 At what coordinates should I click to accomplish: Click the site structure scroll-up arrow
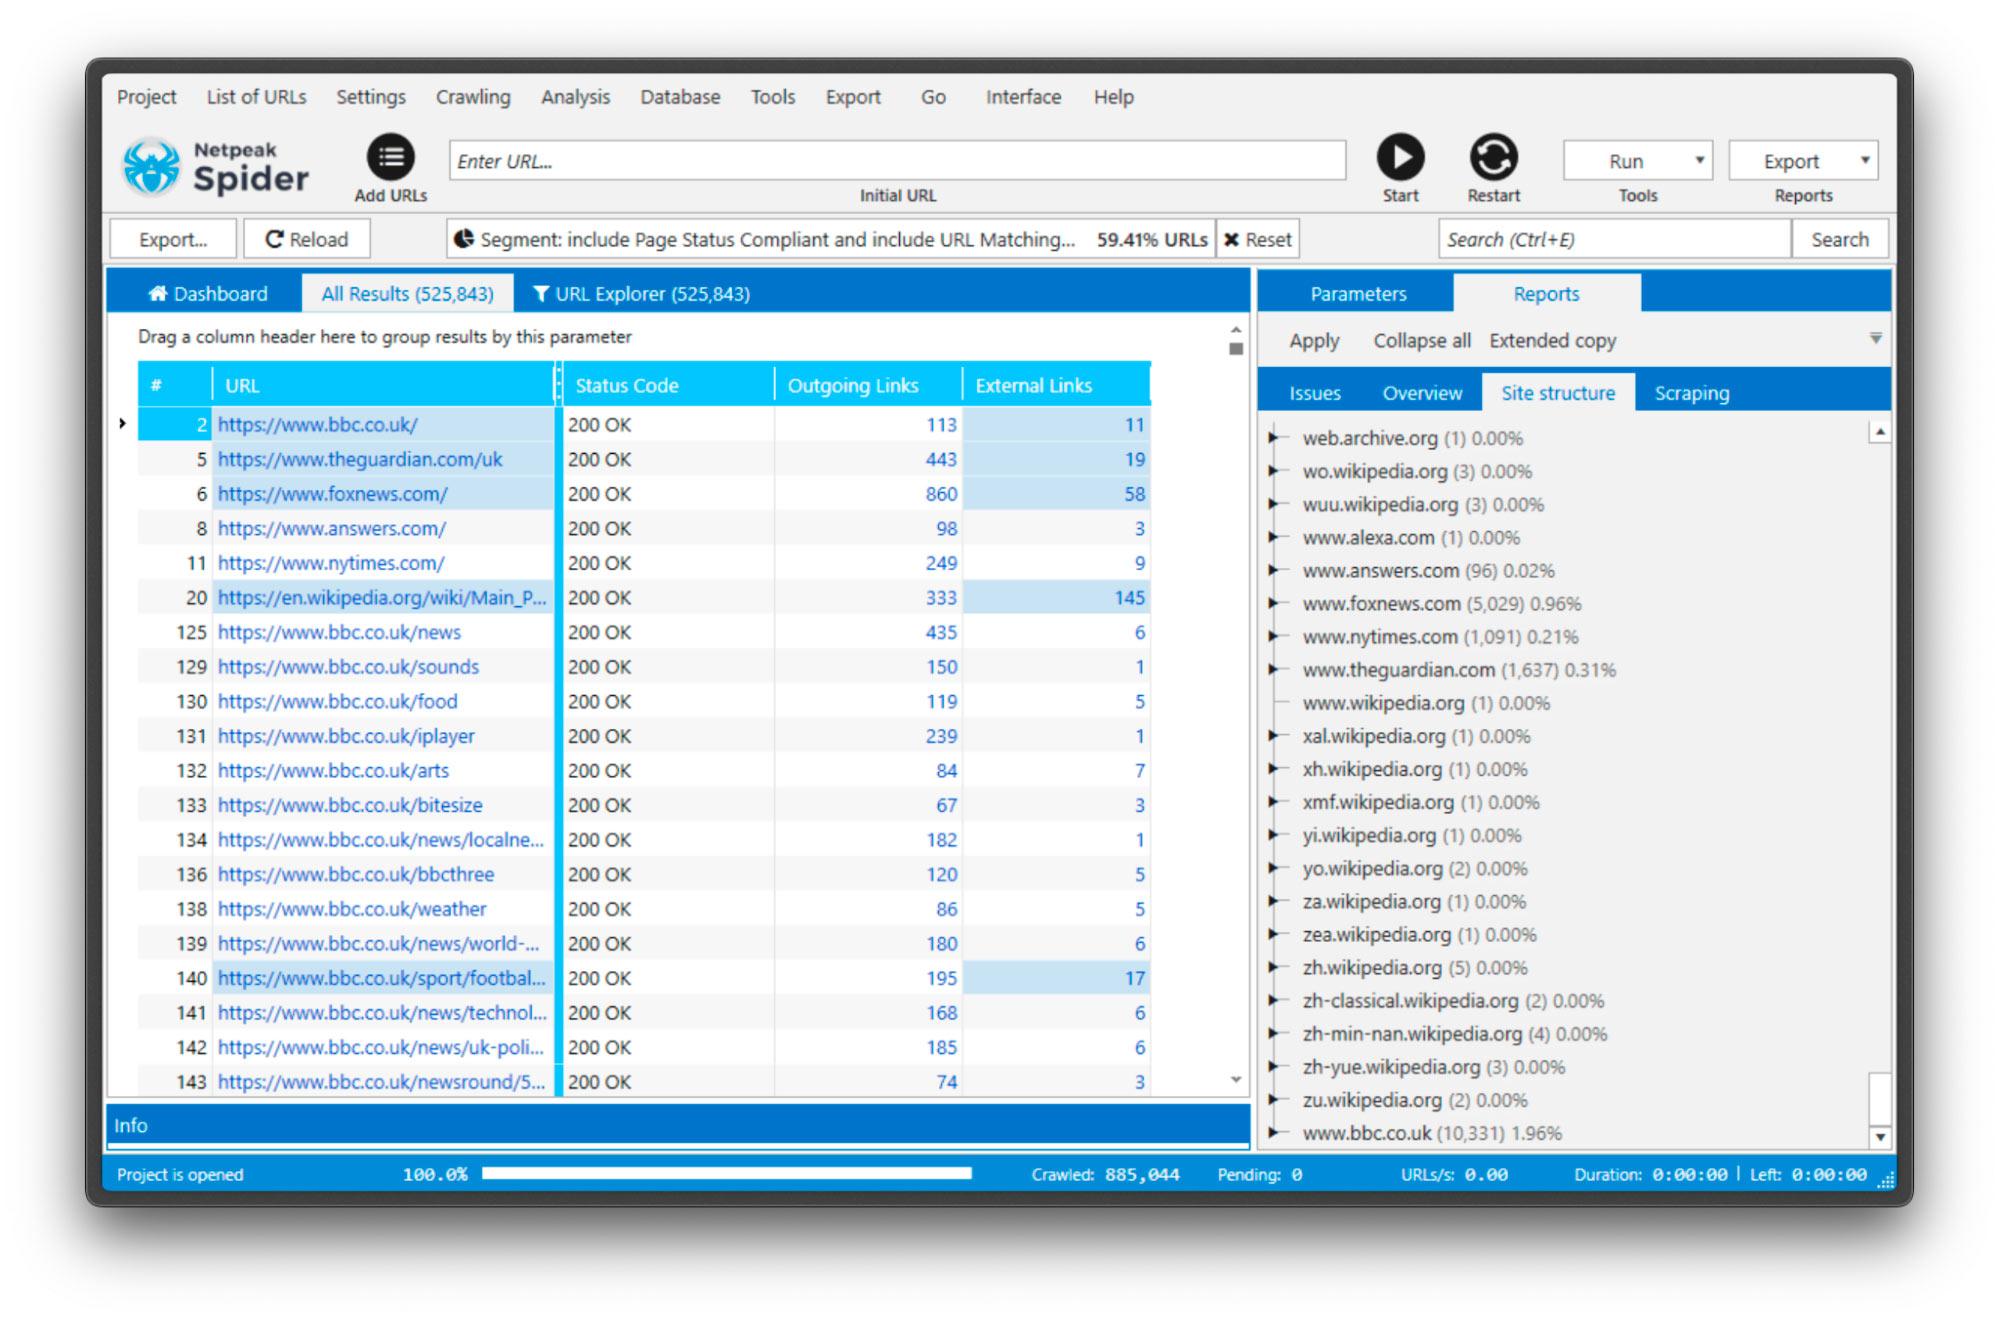pyautogui.click(x=1880, y=432)
